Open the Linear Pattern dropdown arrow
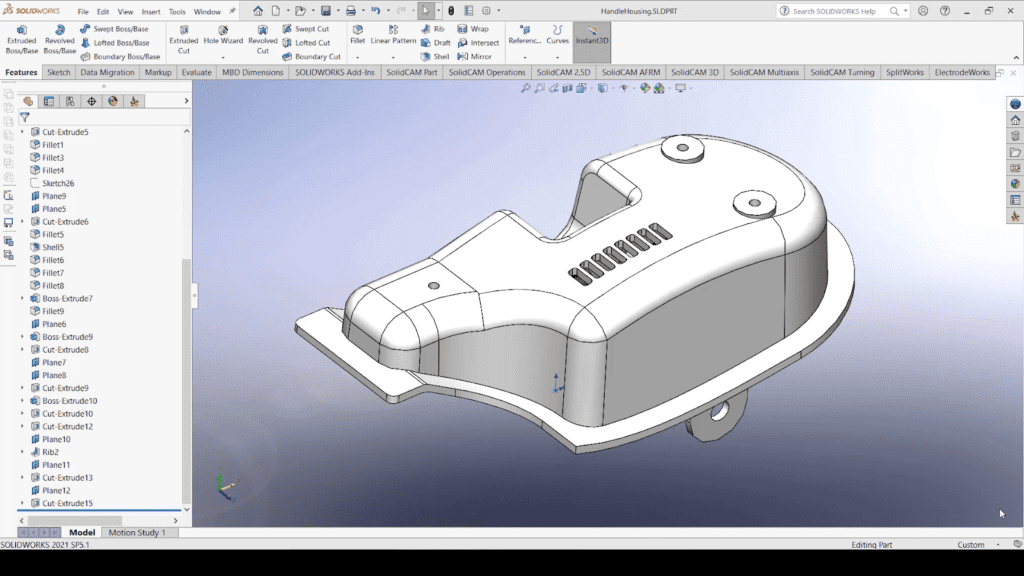 click(393, 57)
